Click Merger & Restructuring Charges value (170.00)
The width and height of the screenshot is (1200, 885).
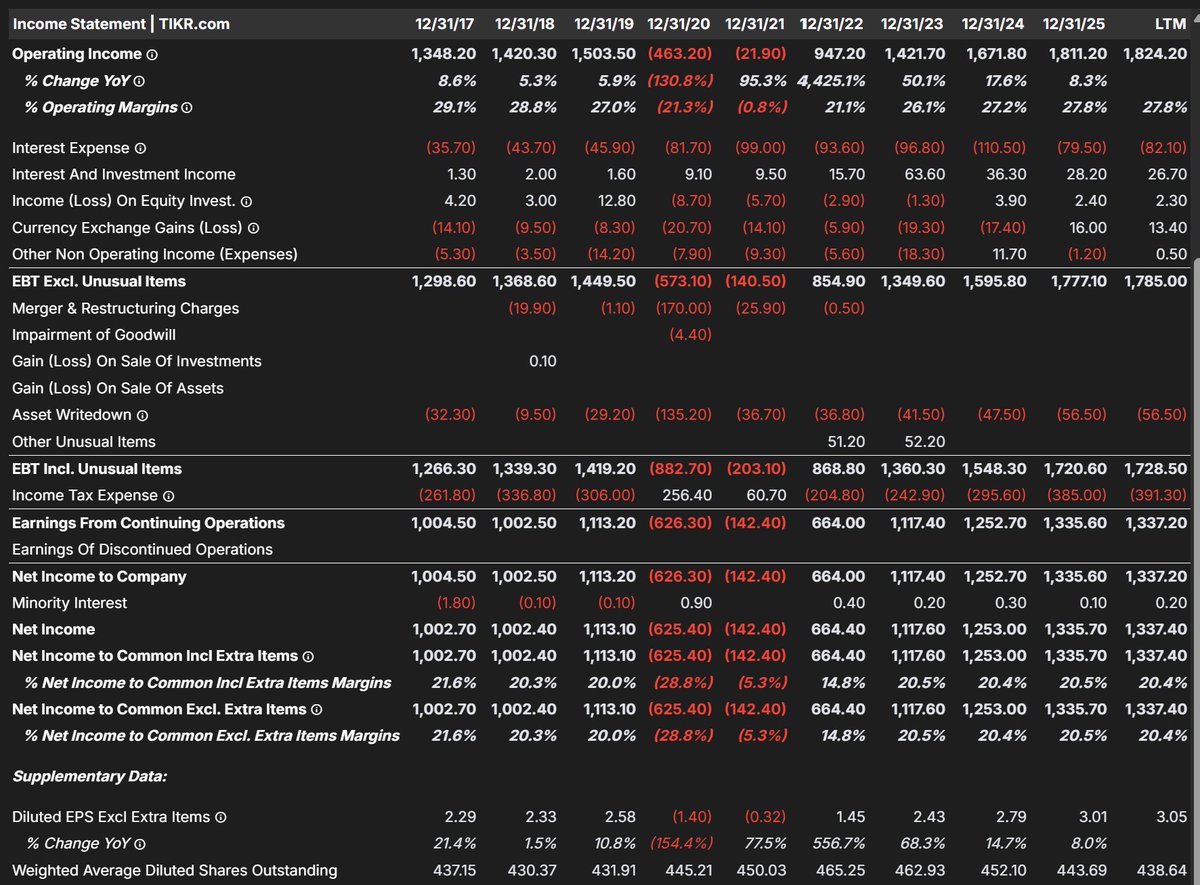point(684,308)
